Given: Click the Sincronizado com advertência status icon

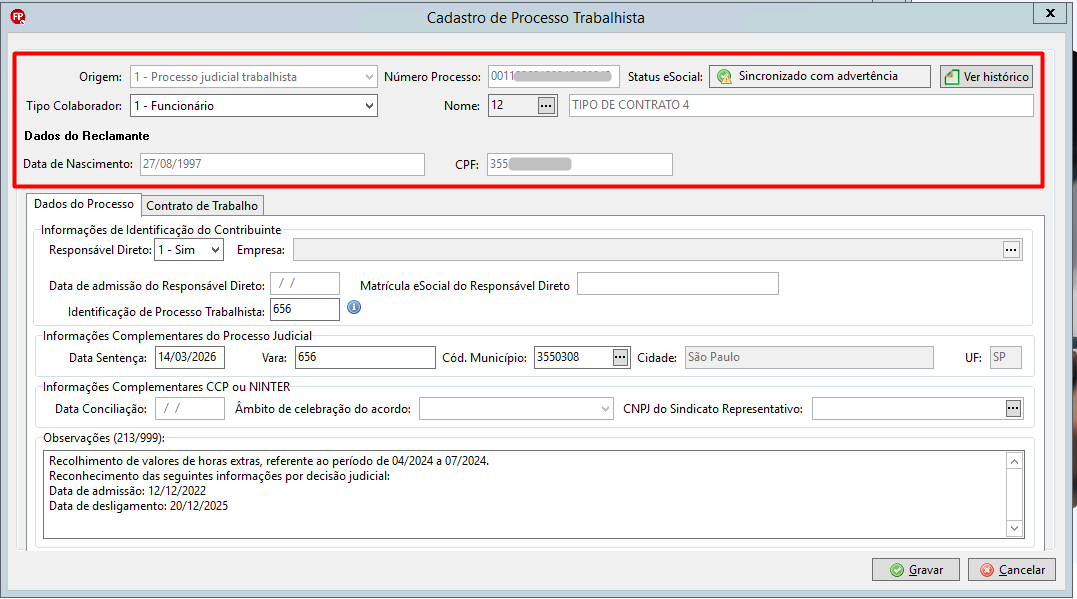Looking at the screenshot, I should click(x=724, y=76).
